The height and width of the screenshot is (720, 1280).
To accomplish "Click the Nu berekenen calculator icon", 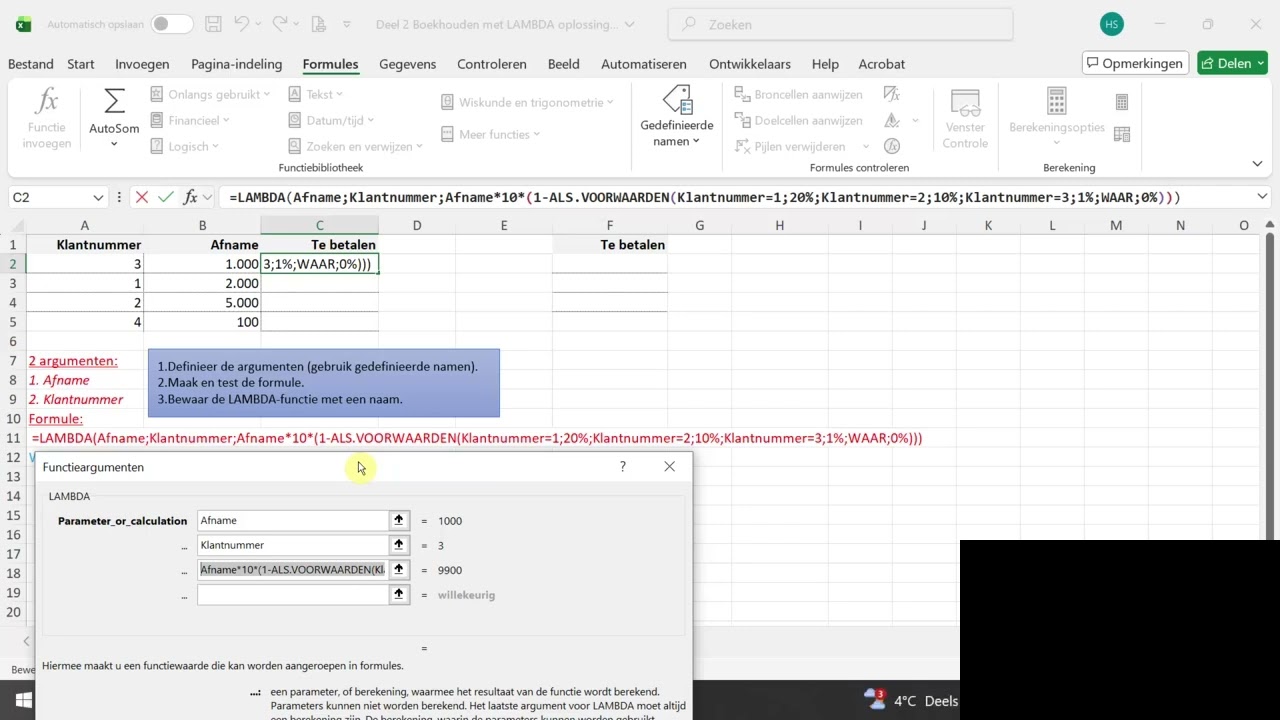I will [x=1122, y=102].
